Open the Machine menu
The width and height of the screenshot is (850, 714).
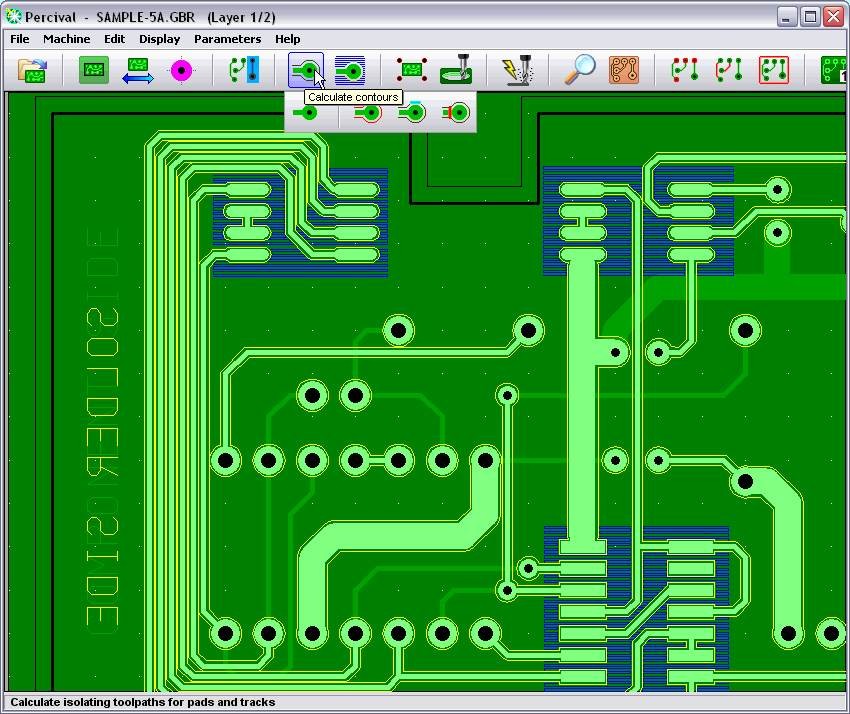pyautogui.click(x=66, y=39)
